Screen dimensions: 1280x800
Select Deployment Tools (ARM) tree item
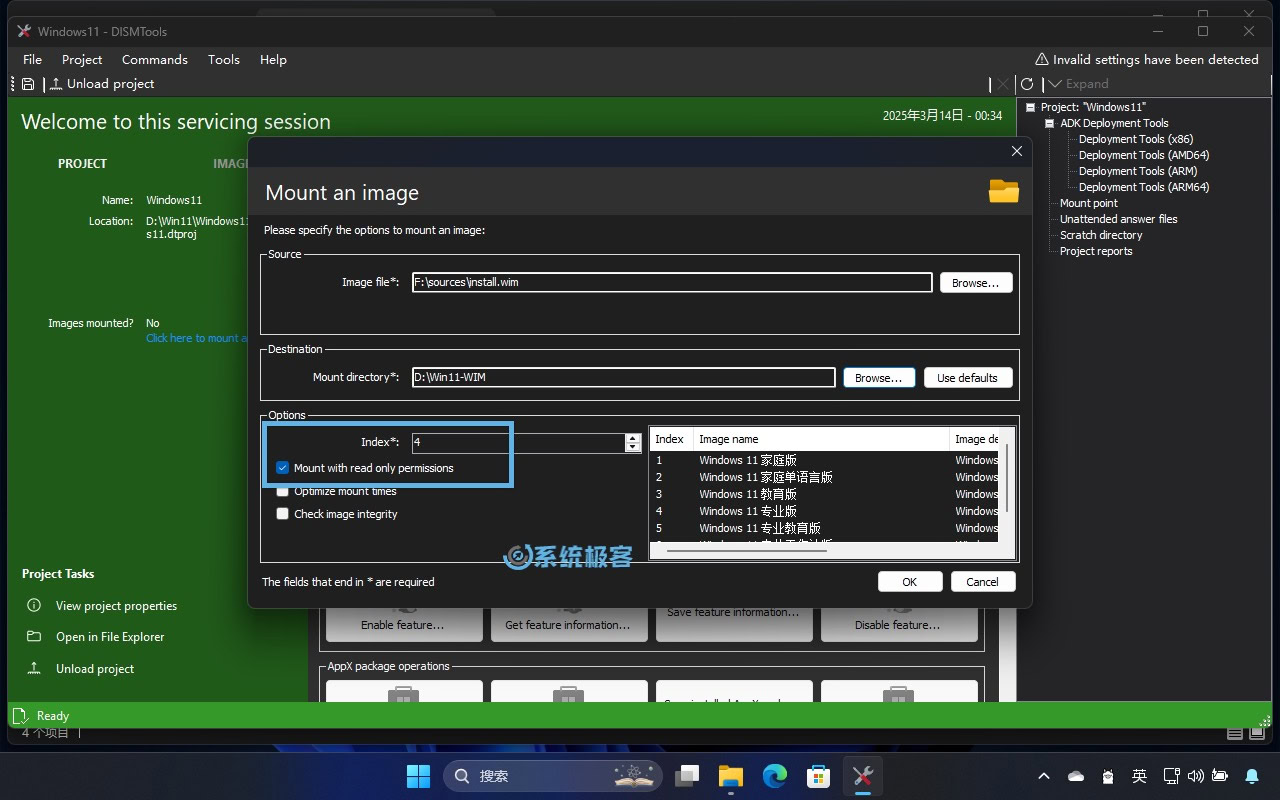point(1138,171)
